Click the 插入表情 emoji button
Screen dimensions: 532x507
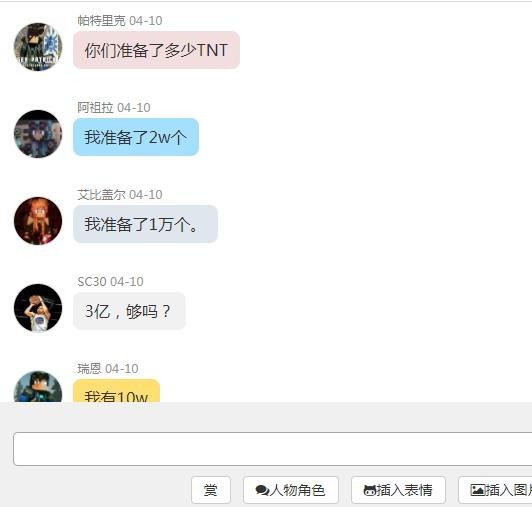398,490
